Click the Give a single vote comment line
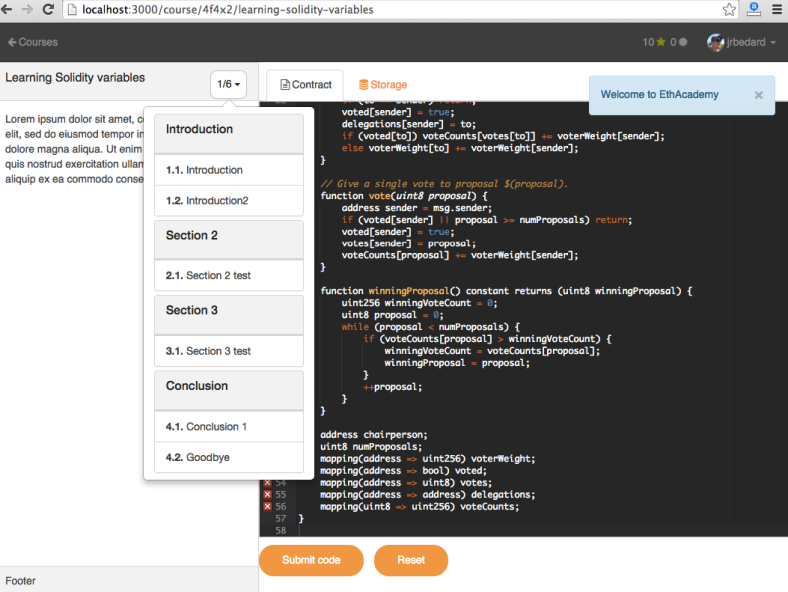 444,184
